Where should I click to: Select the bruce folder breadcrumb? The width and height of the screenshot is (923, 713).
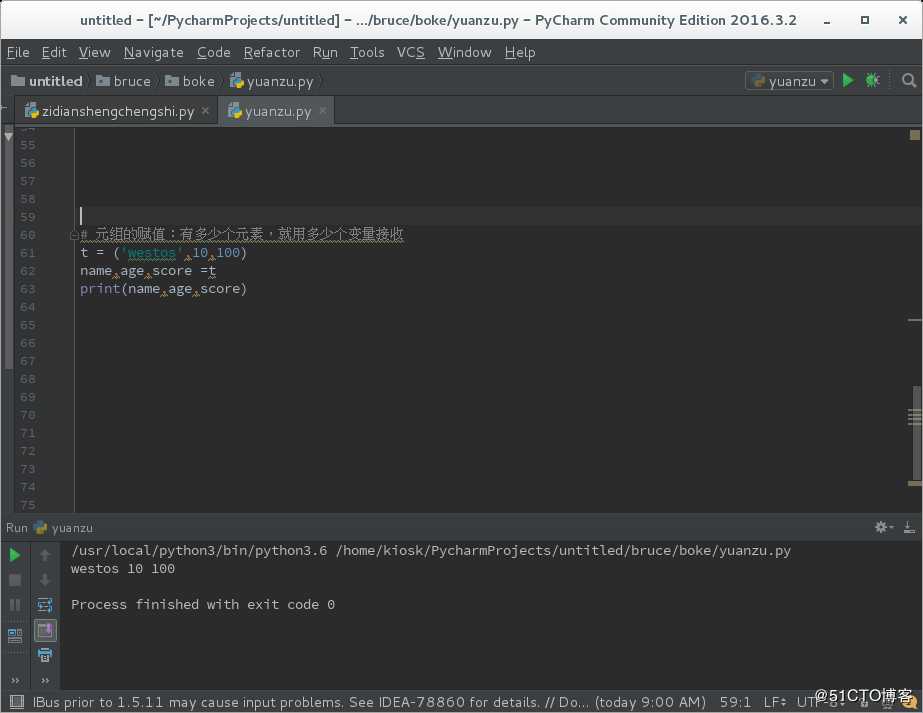coord(123,81)
